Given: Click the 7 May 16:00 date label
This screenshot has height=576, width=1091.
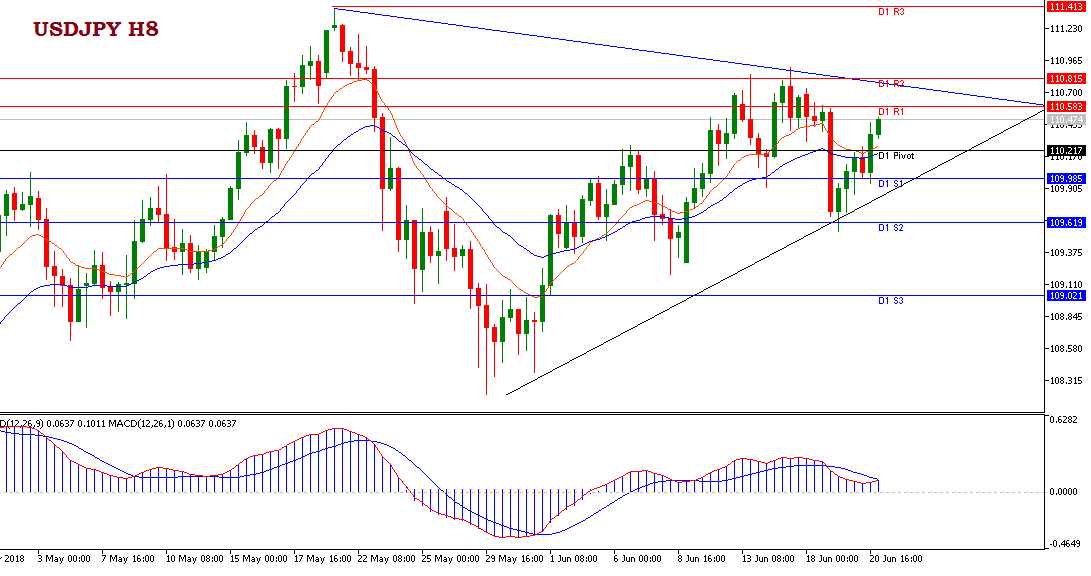Looking at the screenshot, I should (127, 559).
